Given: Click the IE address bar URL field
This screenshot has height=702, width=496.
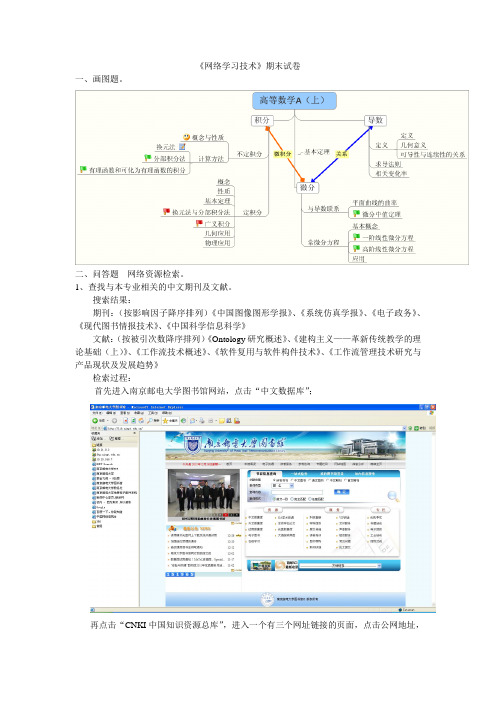Looking at the screenshot, I should (254, 428).
